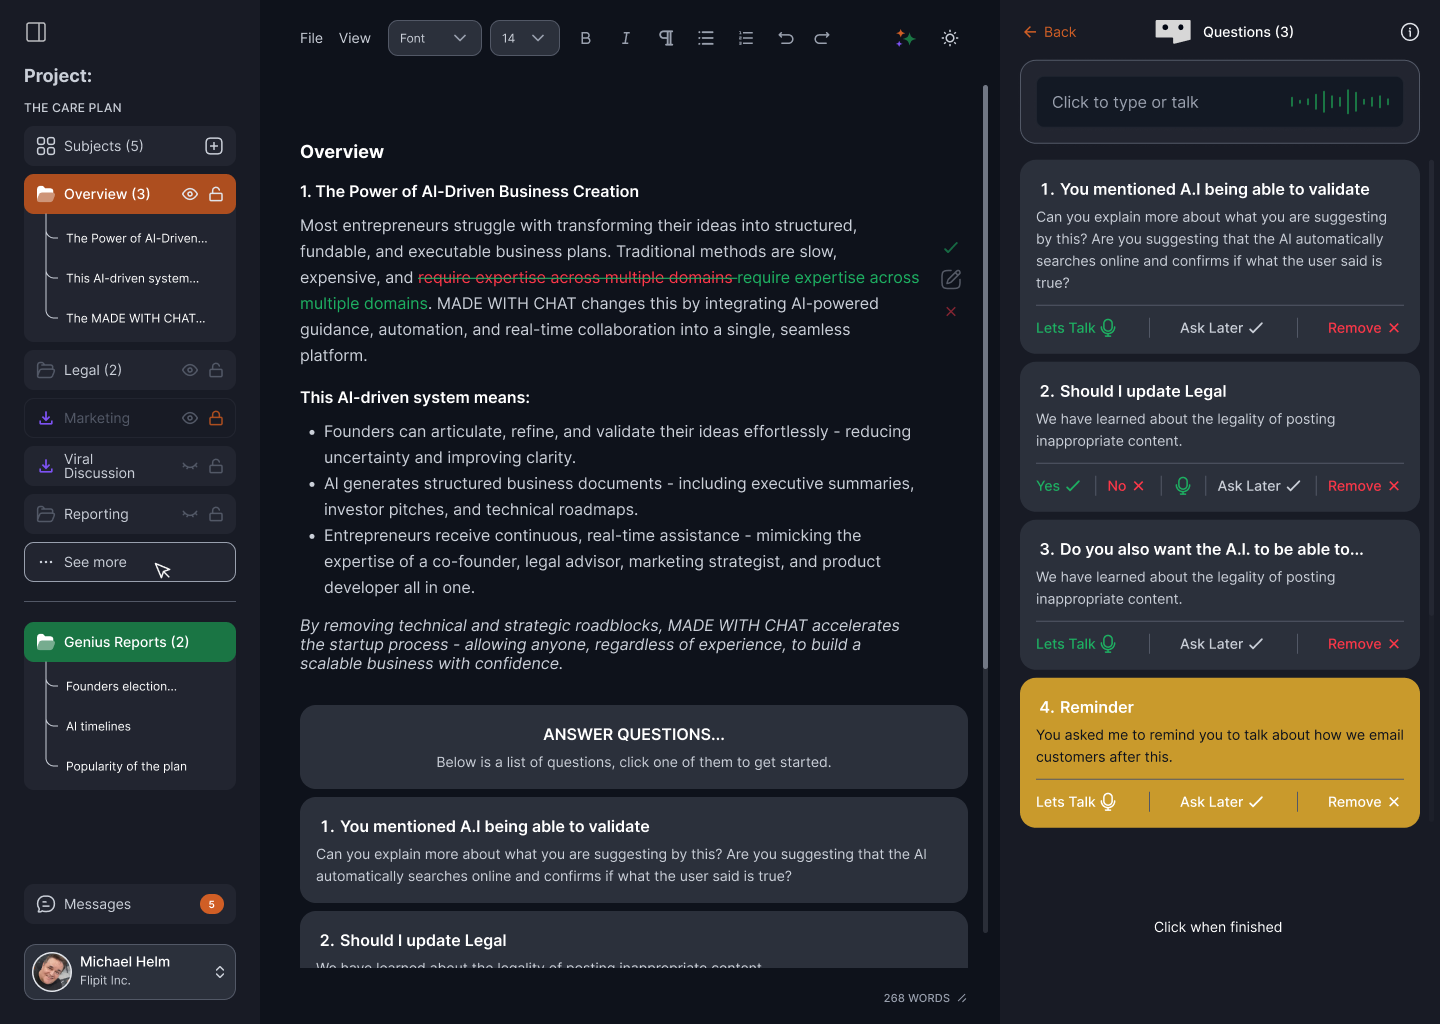Click the undo arrow in toolbar
Image resolution: width=1440 pixels, height=1024 pixels.
click(786, 38)
